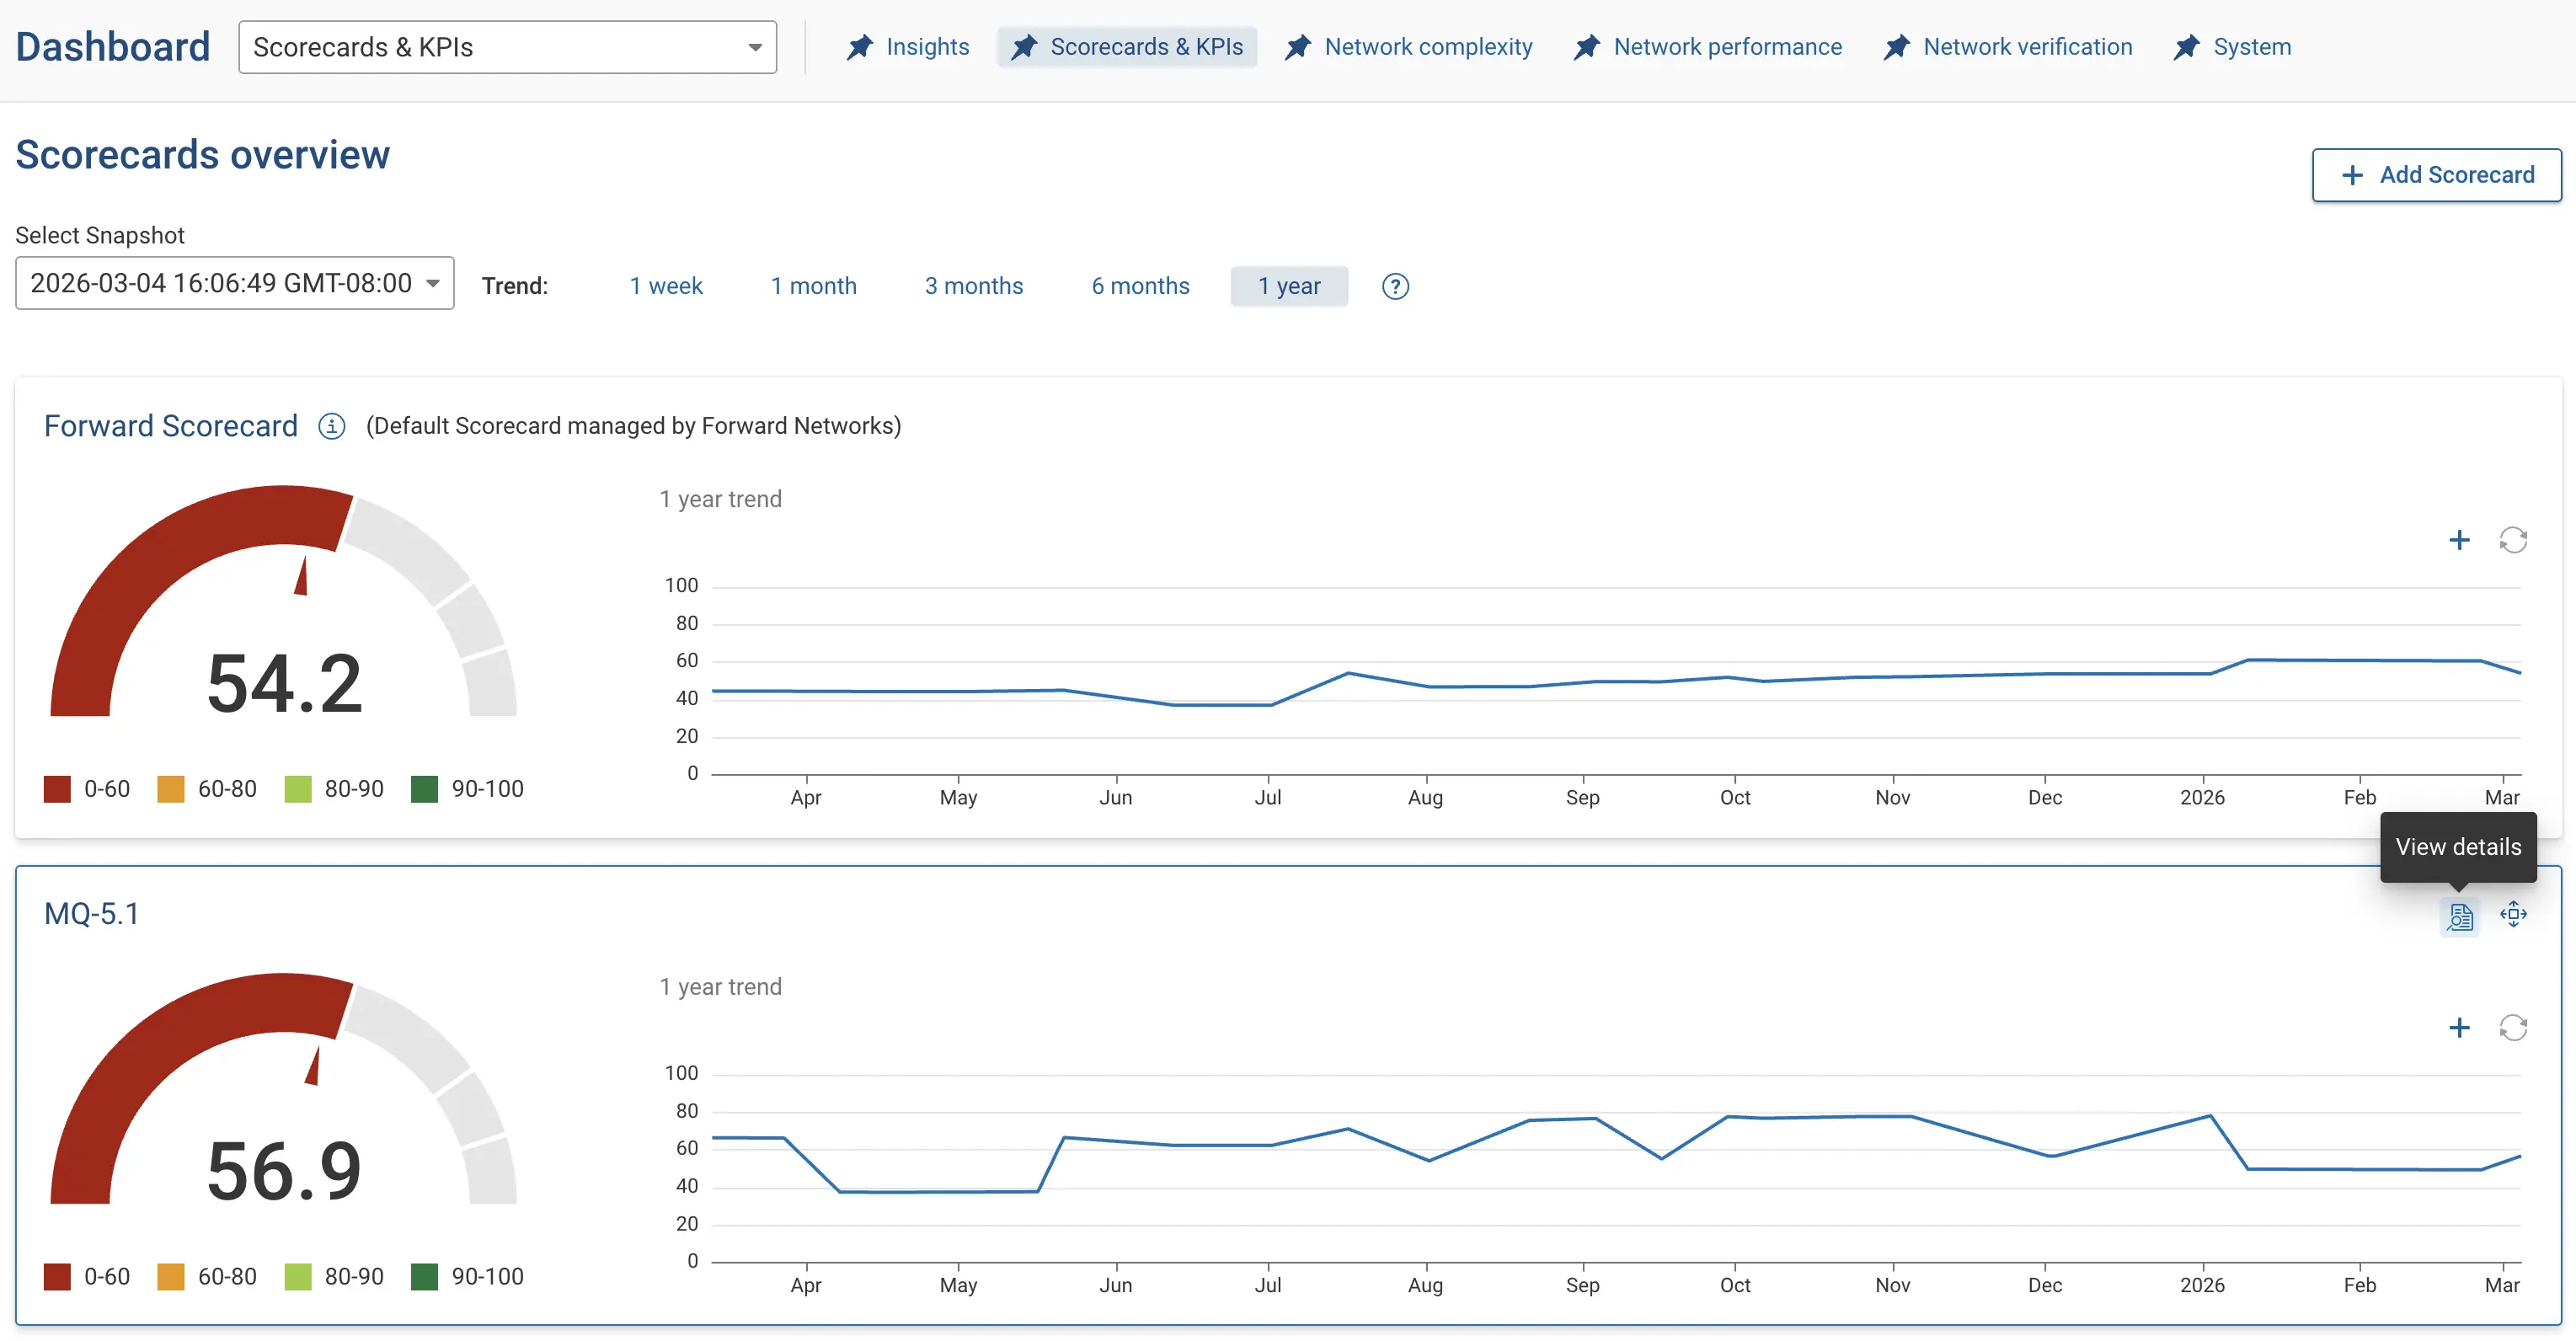Click the MQ-5.1 '1 year trend' label
This screenshot has height=1341, width=2576.
720,986
